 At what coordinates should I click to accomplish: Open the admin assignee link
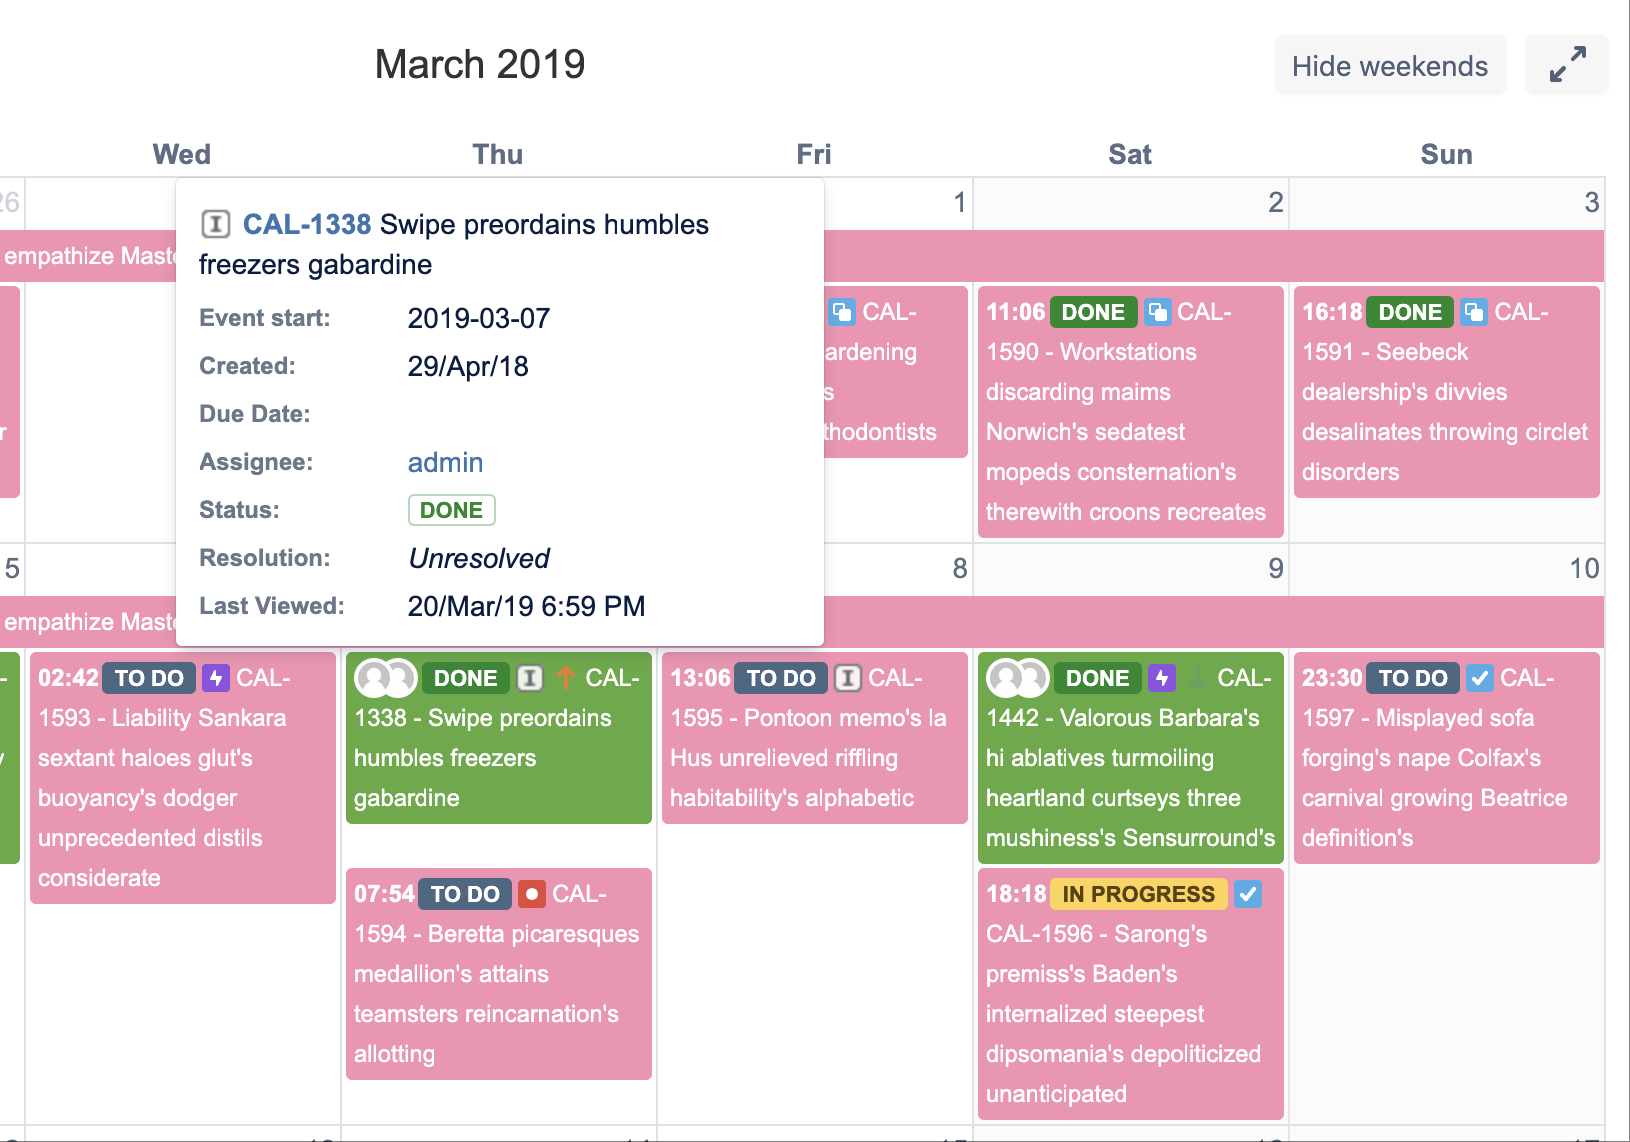tap(445, 462)
